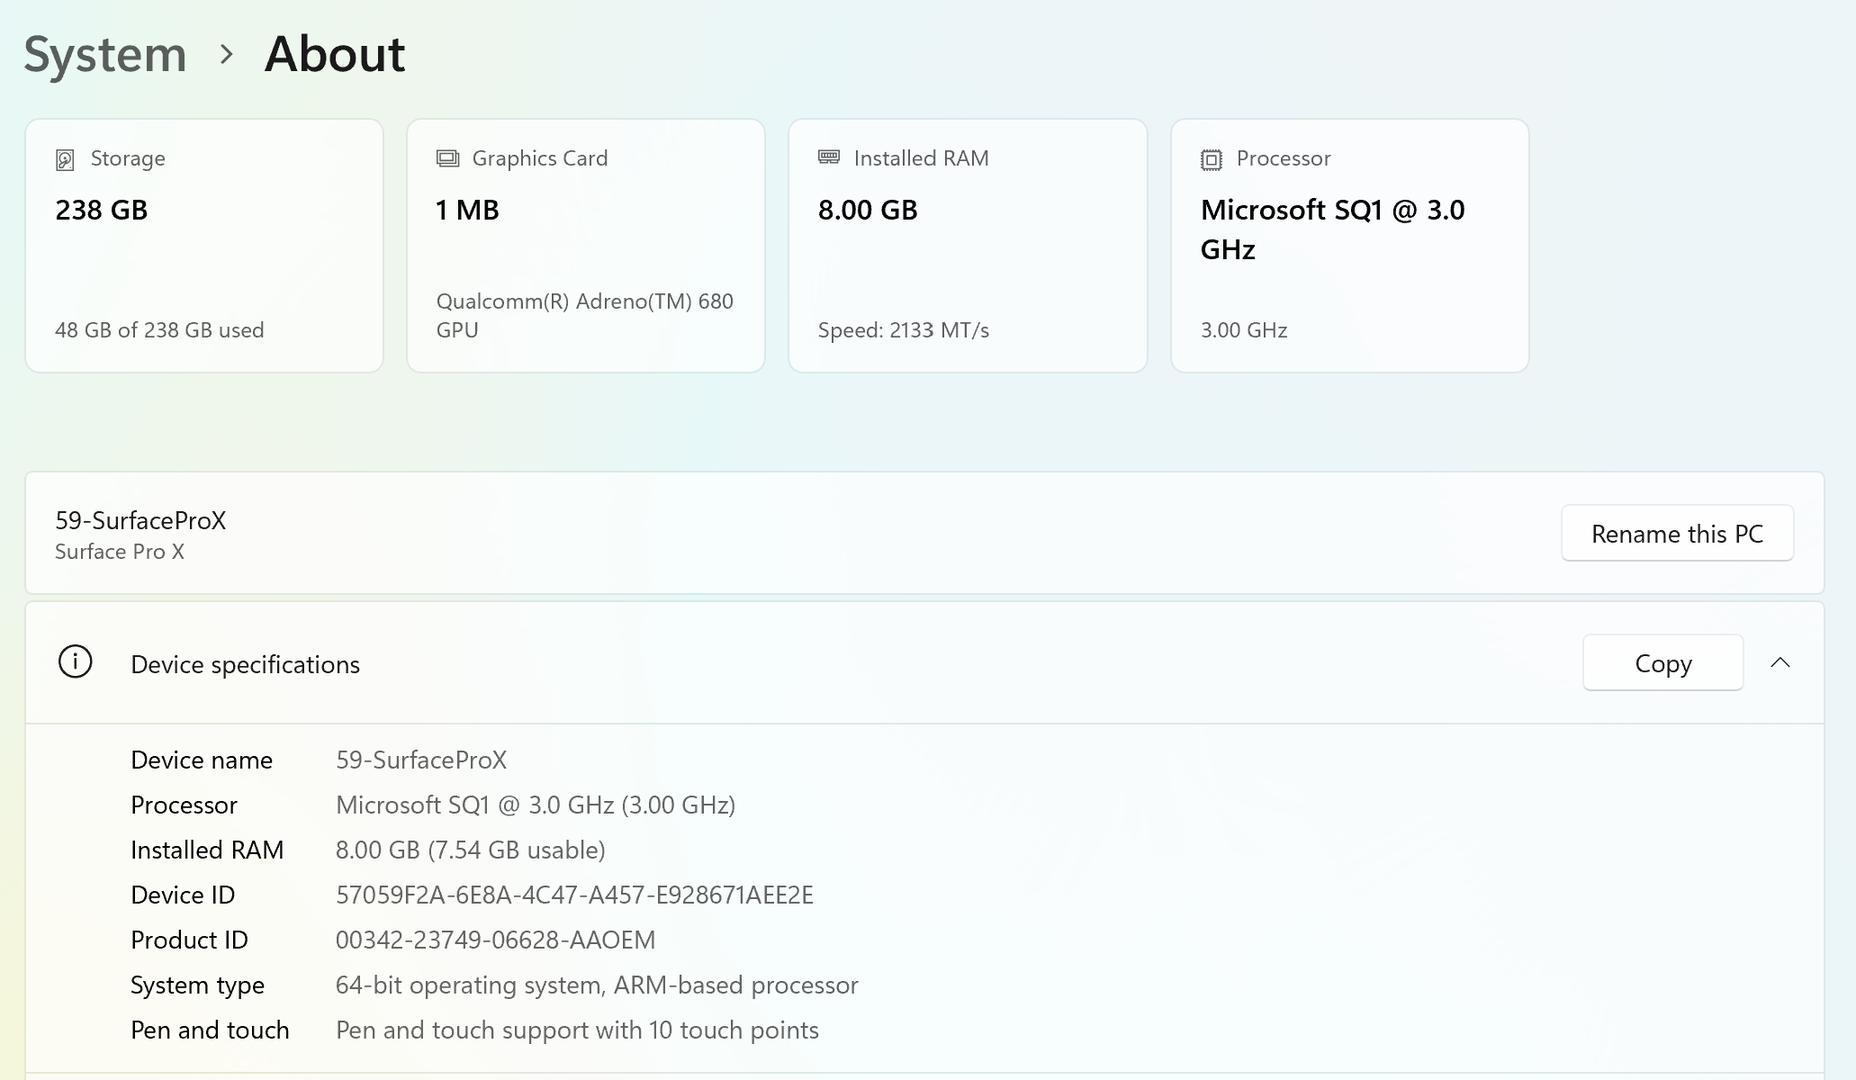Click the Device specifications info icon
Viewport: 1856px width, 1080px height.
point(75,662)
